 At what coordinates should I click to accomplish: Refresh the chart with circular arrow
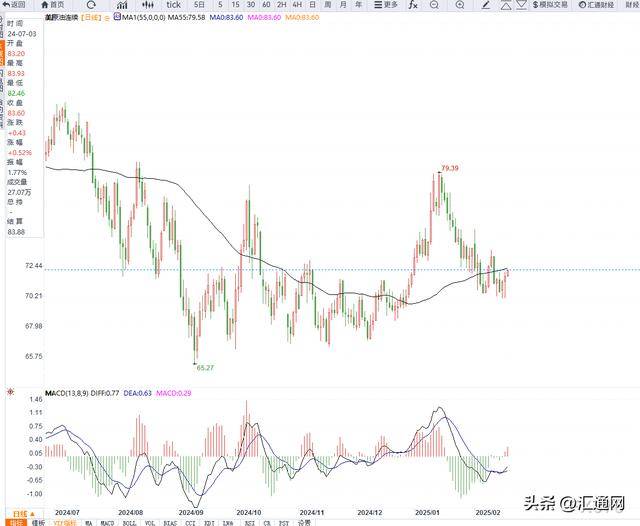click(91, 5)
